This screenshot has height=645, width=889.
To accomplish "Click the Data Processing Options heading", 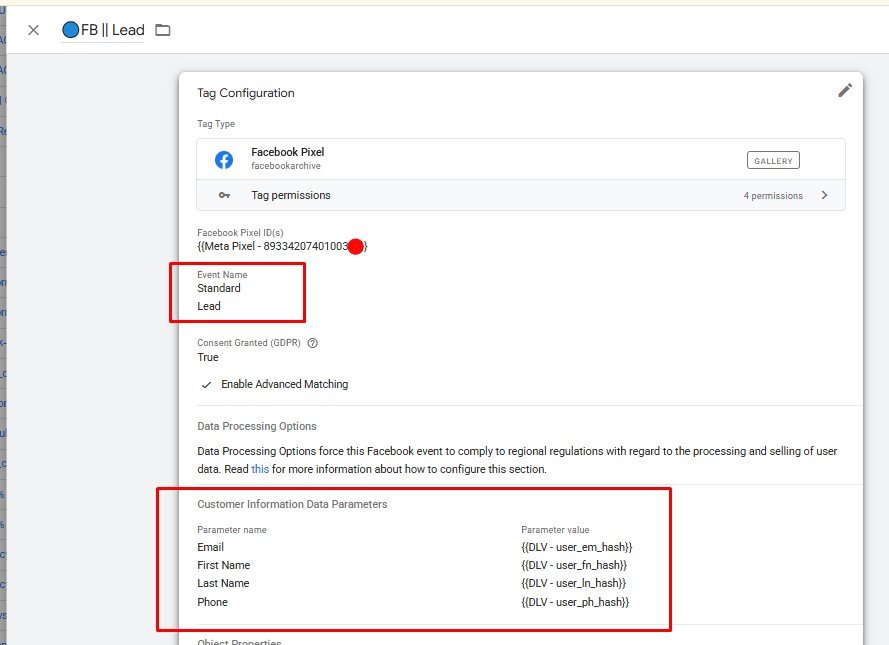I will [257, 426].
